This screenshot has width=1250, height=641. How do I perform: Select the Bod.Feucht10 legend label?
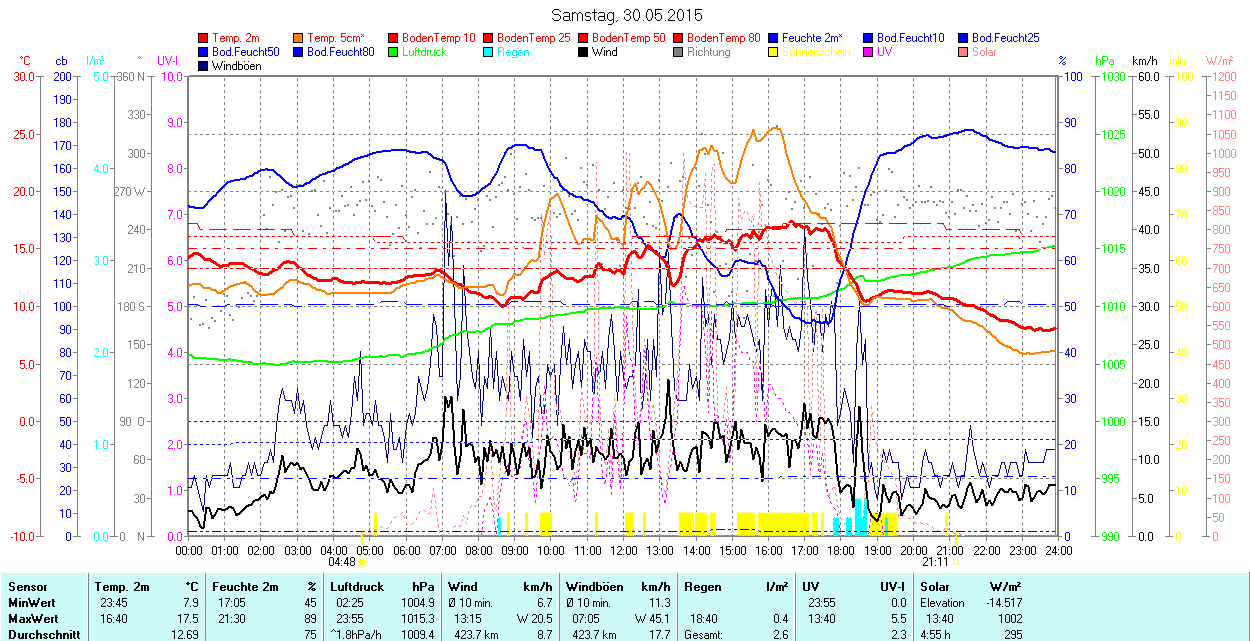[x=913, y=38]
